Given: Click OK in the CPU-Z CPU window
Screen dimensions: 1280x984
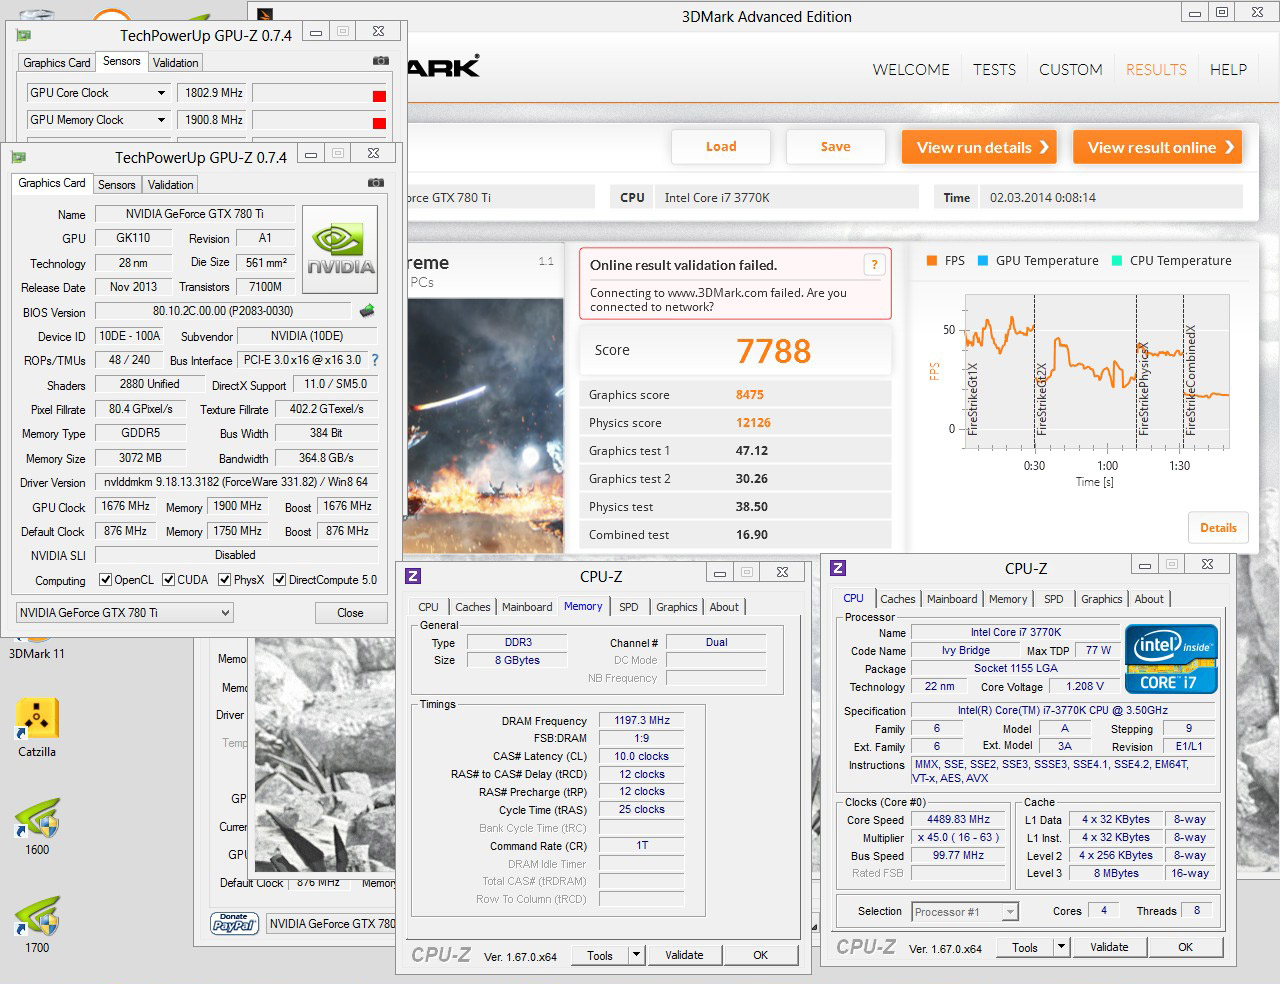Looking at the screenshot, I should tap(1186, 947).
